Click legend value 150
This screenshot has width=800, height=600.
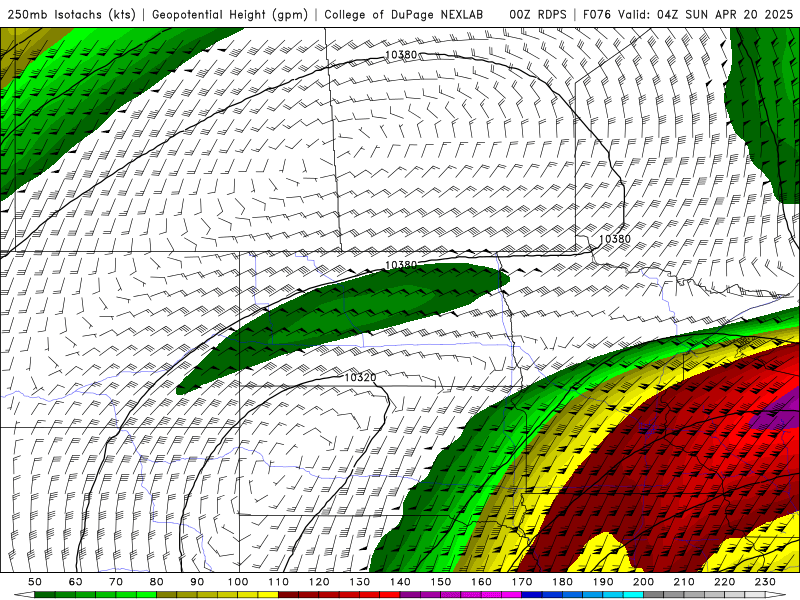(440, 582)
